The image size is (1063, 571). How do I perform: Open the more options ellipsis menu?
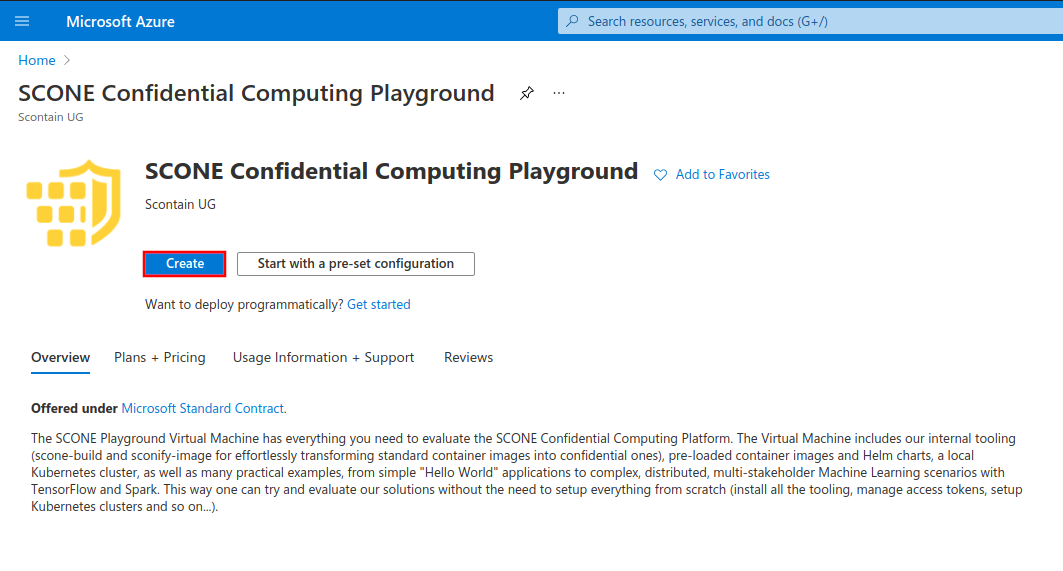click(559, 93)
